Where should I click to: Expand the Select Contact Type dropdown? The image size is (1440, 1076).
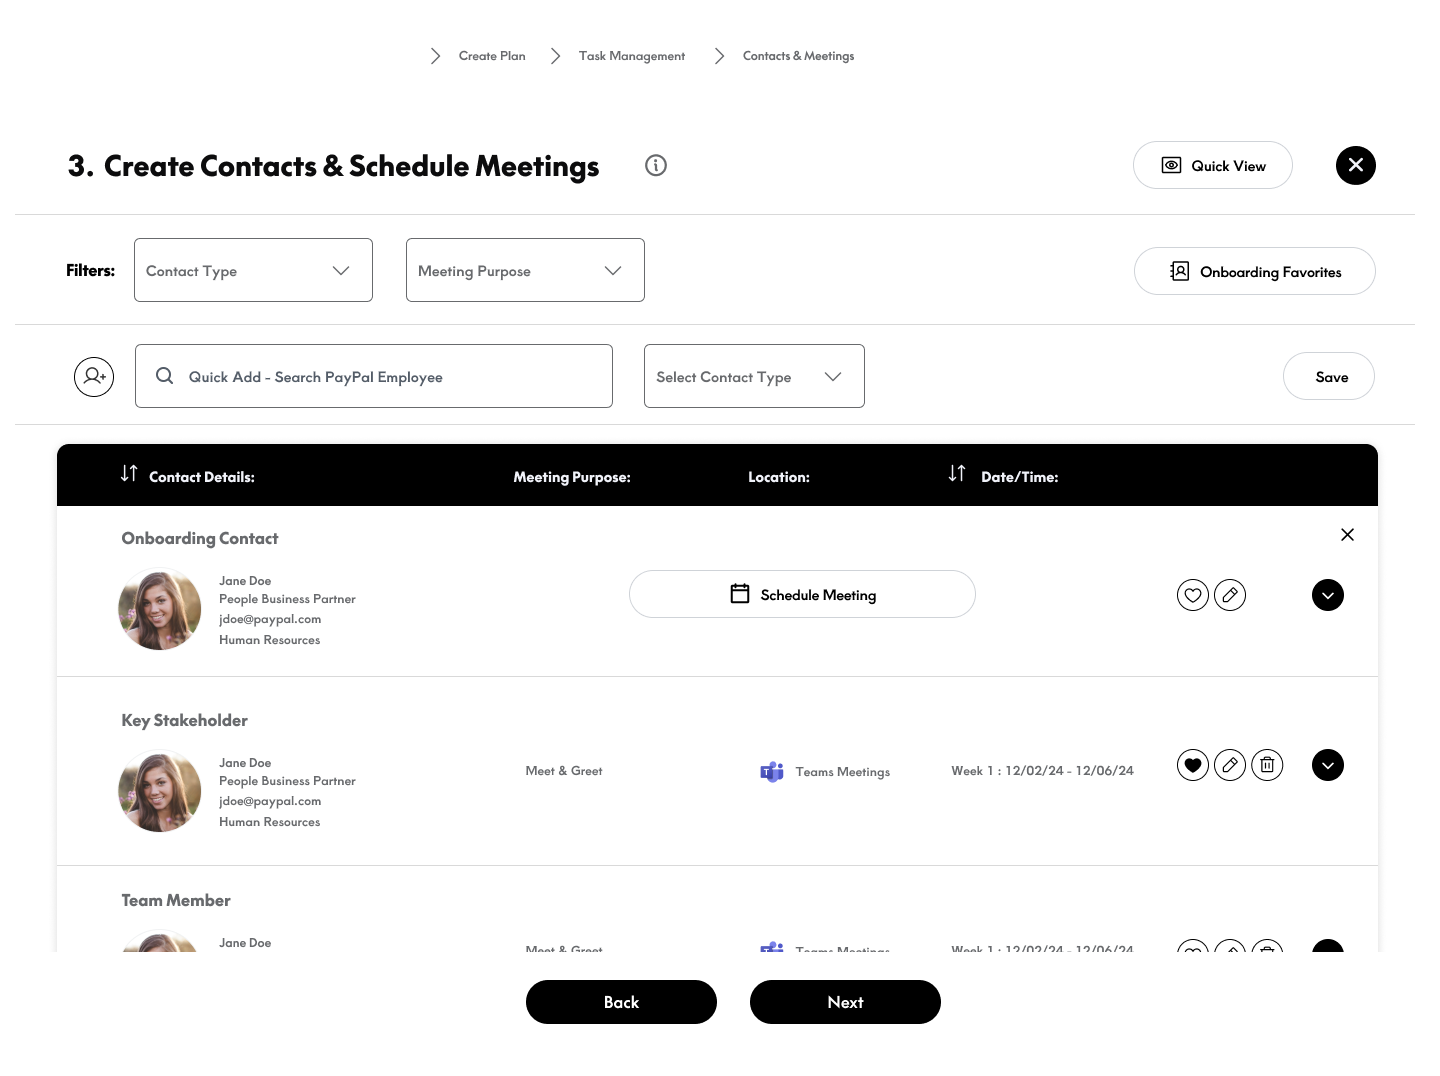pyautogui.click(x=754, y=376)
